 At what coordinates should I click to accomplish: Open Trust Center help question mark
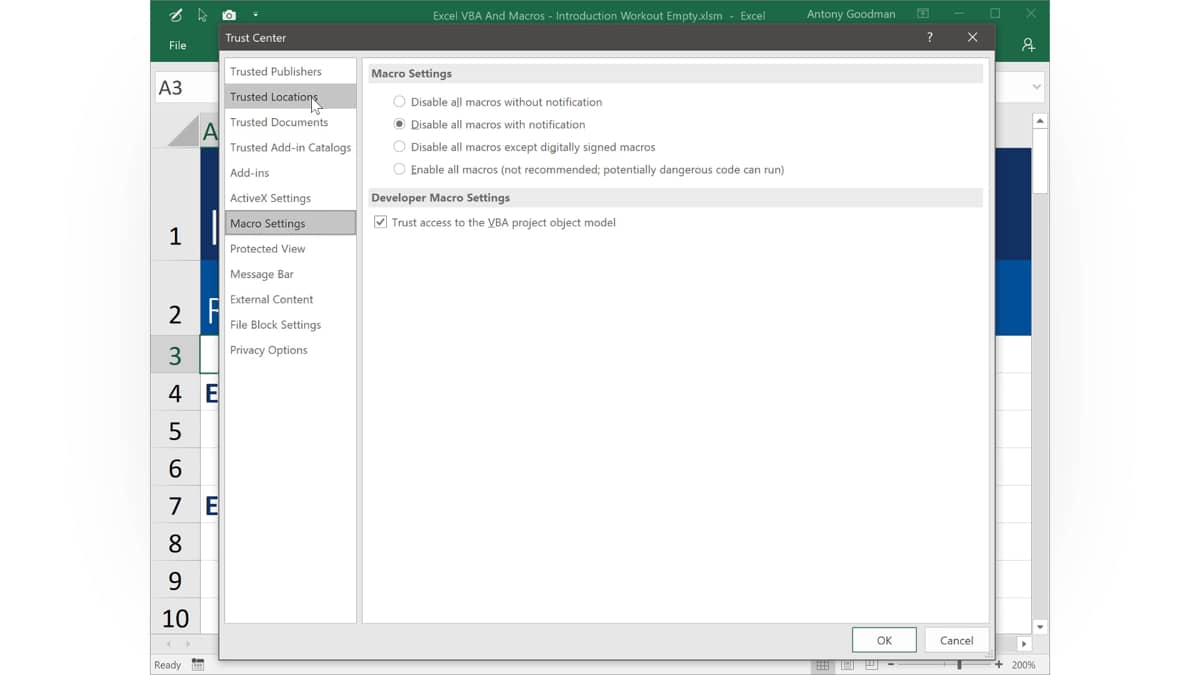click(x=930, y=37)
